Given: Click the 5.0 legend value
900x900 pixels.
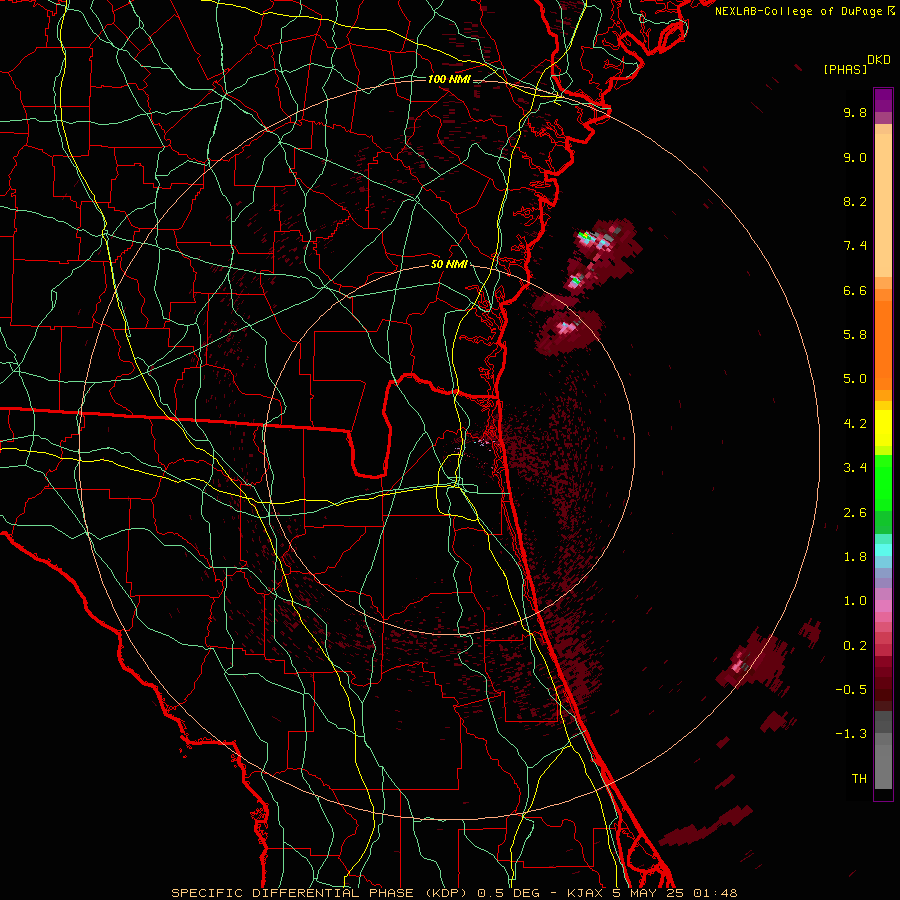Looking at the screenshot, I should [x=855, y=379].
